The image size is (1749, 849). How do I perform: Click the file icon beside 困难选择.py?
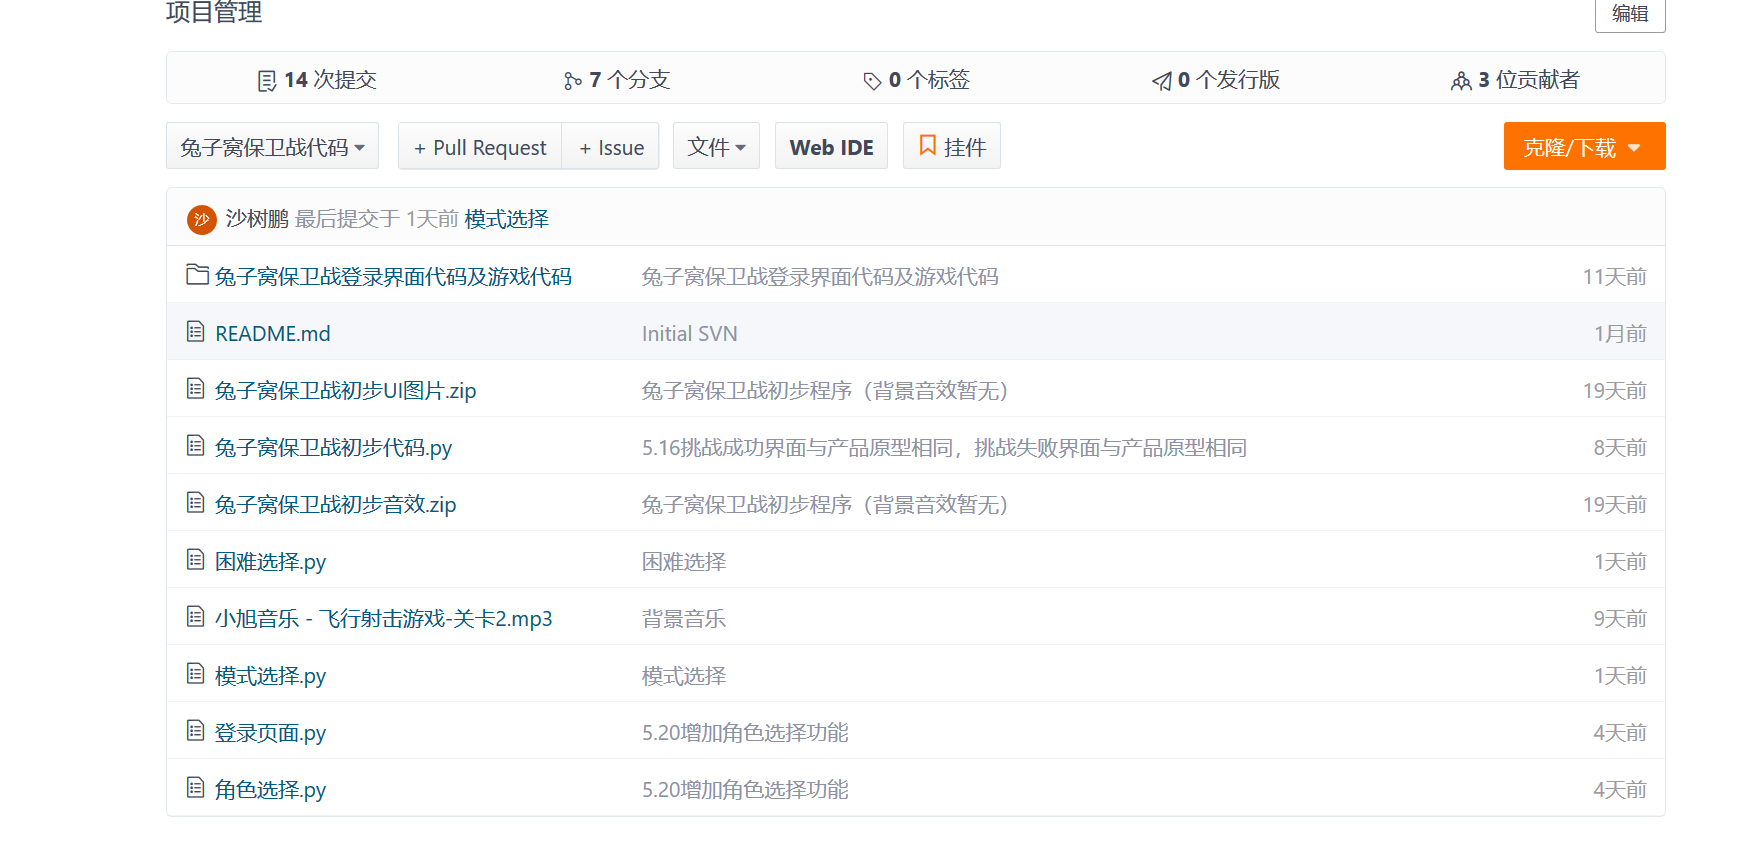tap(196, 560)
